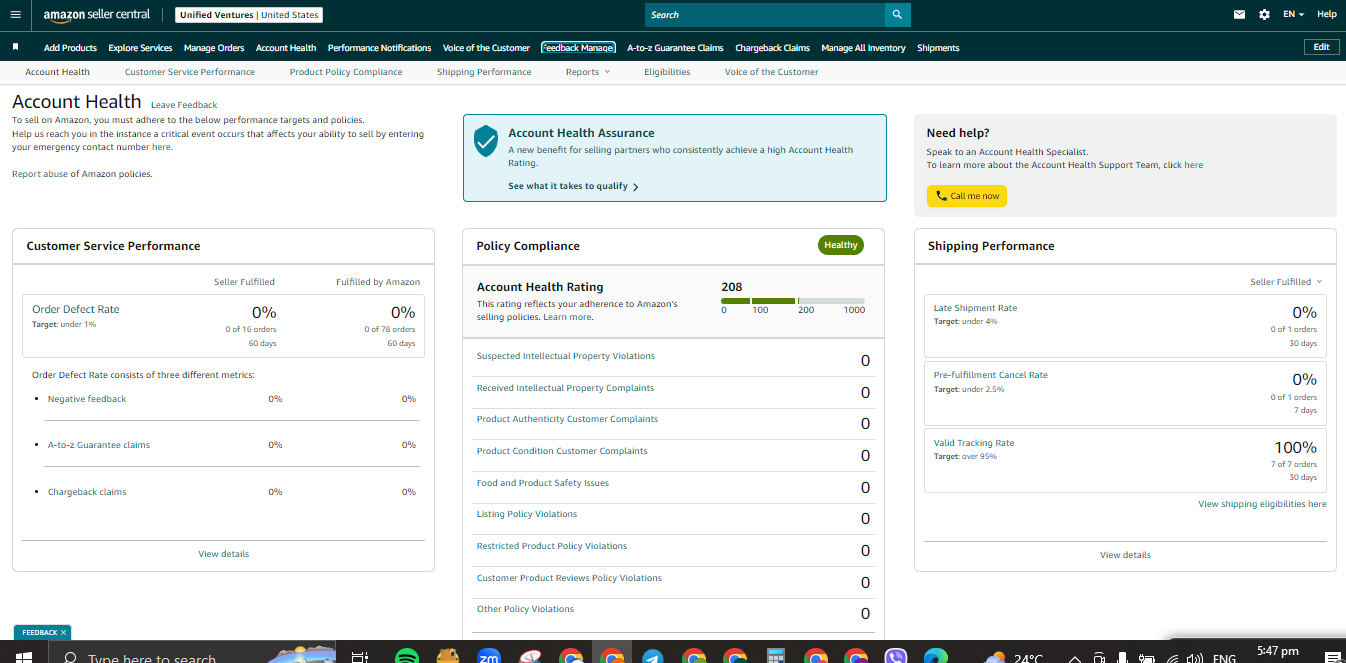Open the Late Shipment Rate link
The height and width of the screenshot is (663, 1346).
coord(975,308)
